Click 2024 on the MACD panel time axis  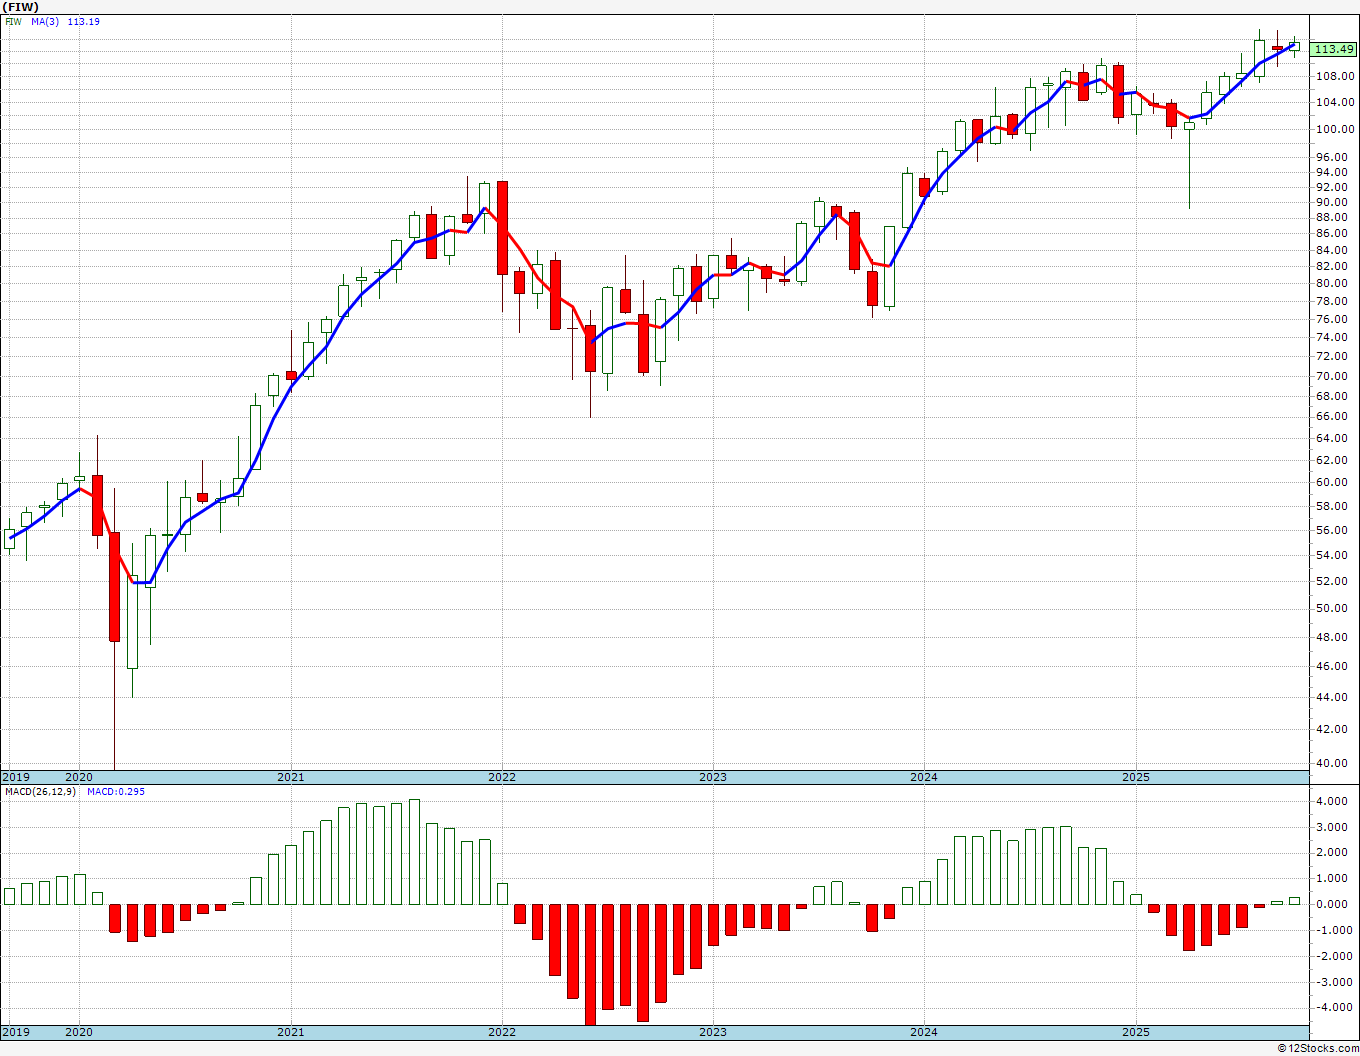[x=924, y=1031]
